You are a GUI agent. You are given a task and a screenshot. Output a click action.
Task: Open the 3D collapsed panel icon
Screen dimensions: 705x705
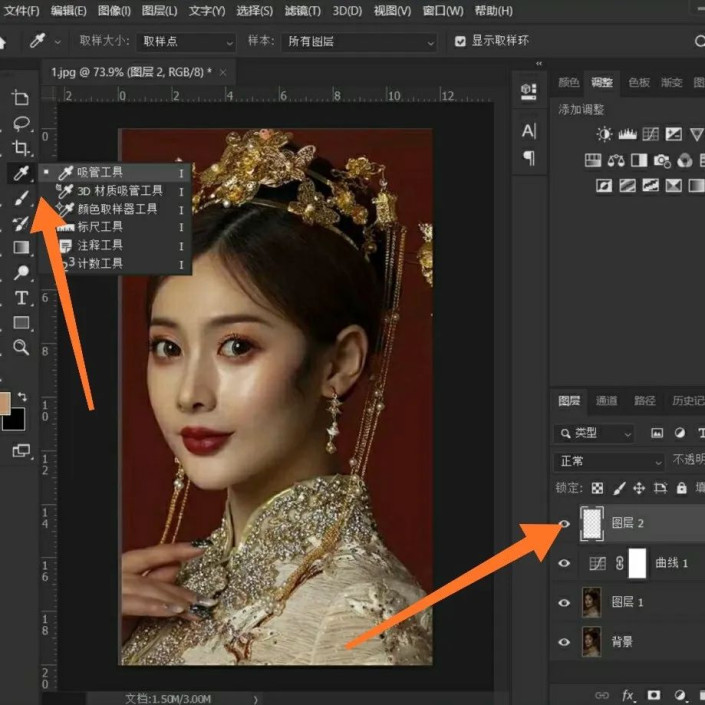(529, 91)
